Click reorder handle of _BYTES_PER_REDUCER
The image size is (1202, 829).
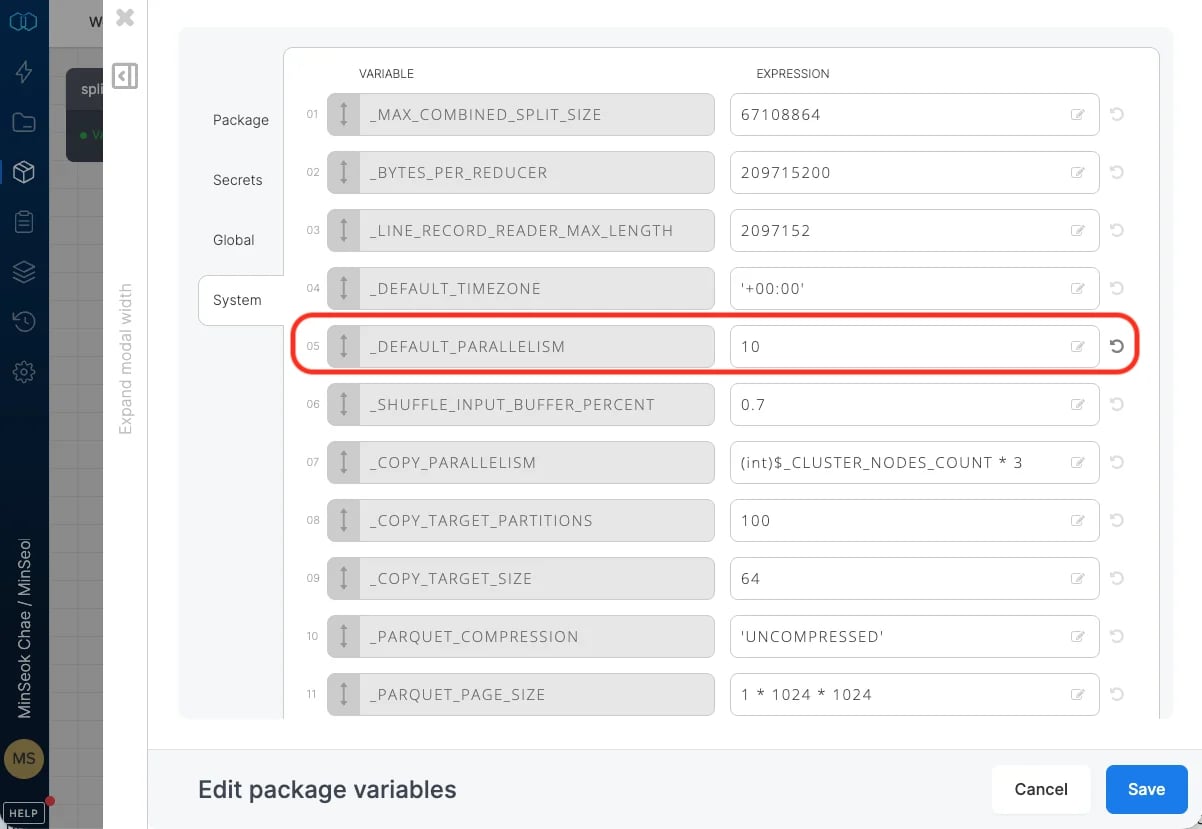coord(343,172)
